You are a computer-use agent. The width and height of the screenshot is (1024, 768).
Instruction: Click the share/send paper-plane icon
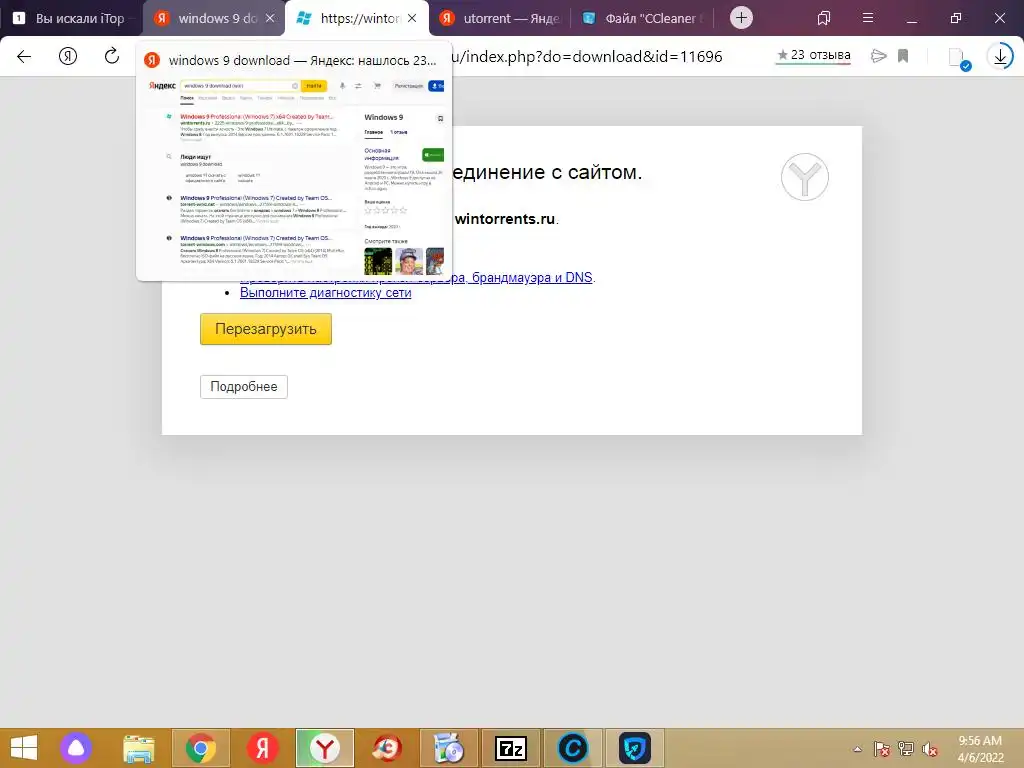pos(879,56)
